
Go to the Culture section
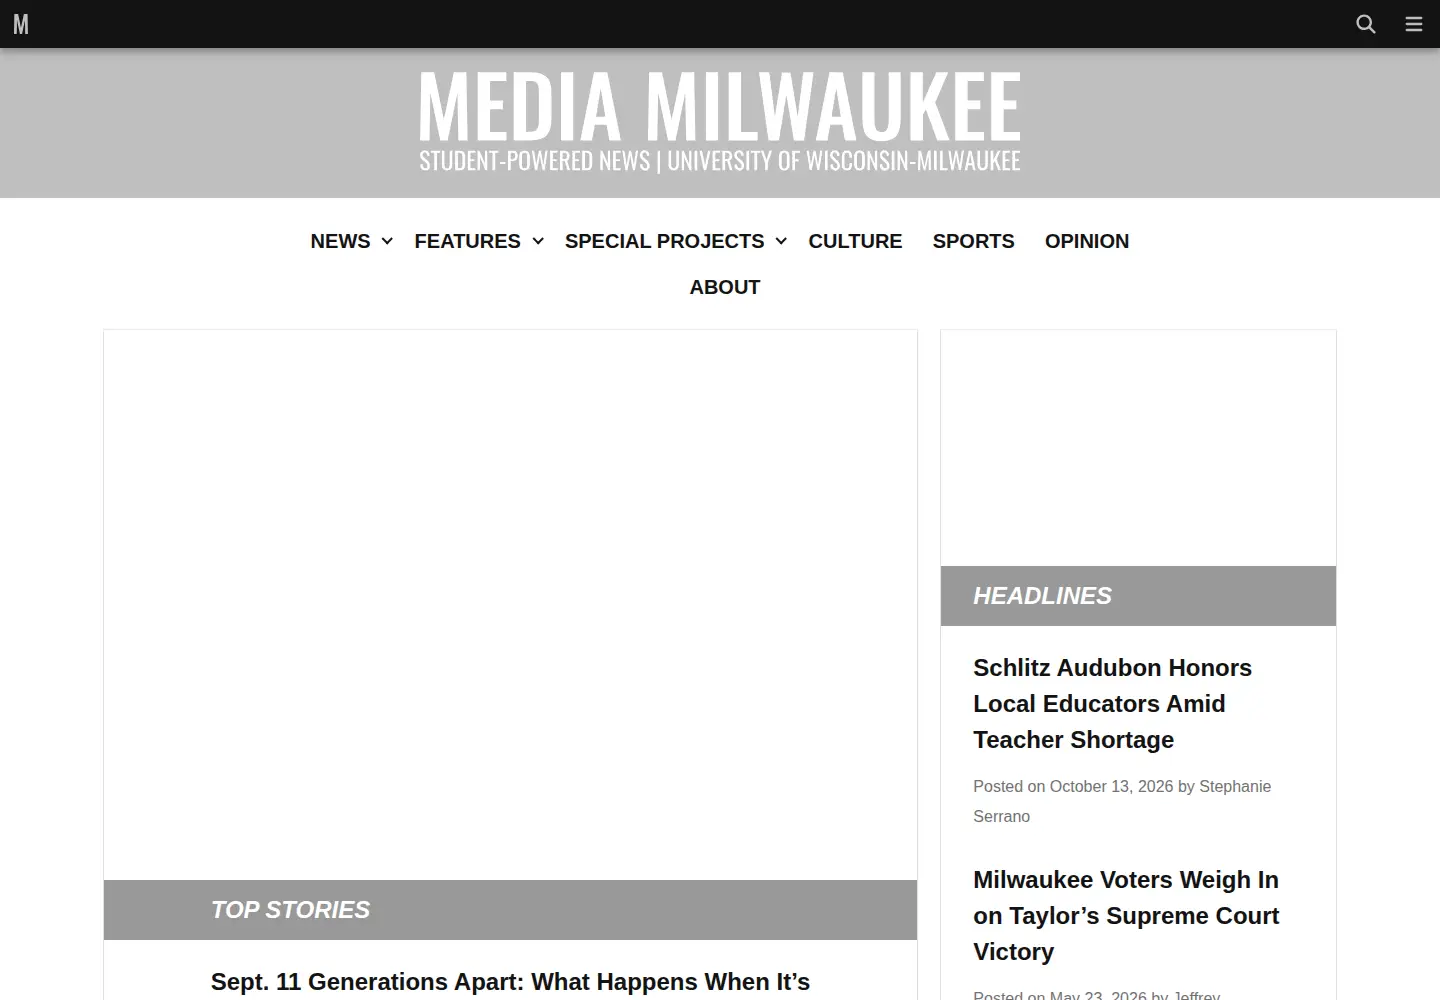pos(855,241)
